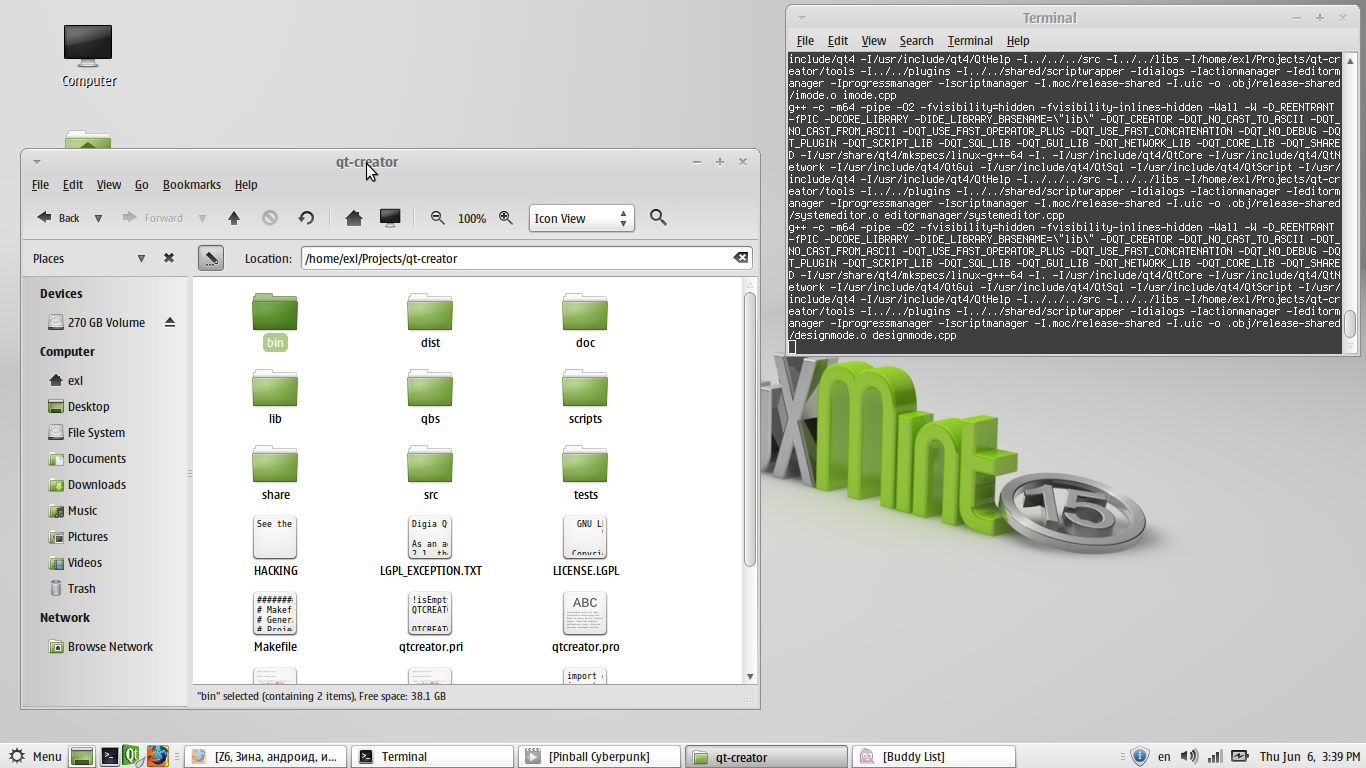Viewport: 1366px width, 768px height.
Task: Open the volume control in tray
Action: point(1190,756)
